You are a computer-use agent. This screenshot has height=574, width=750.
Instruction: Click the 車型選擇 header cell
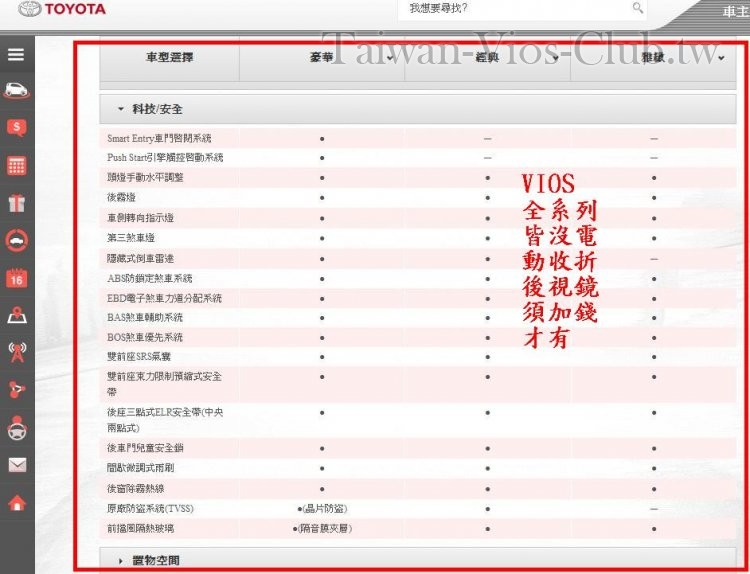click(169, 57)
